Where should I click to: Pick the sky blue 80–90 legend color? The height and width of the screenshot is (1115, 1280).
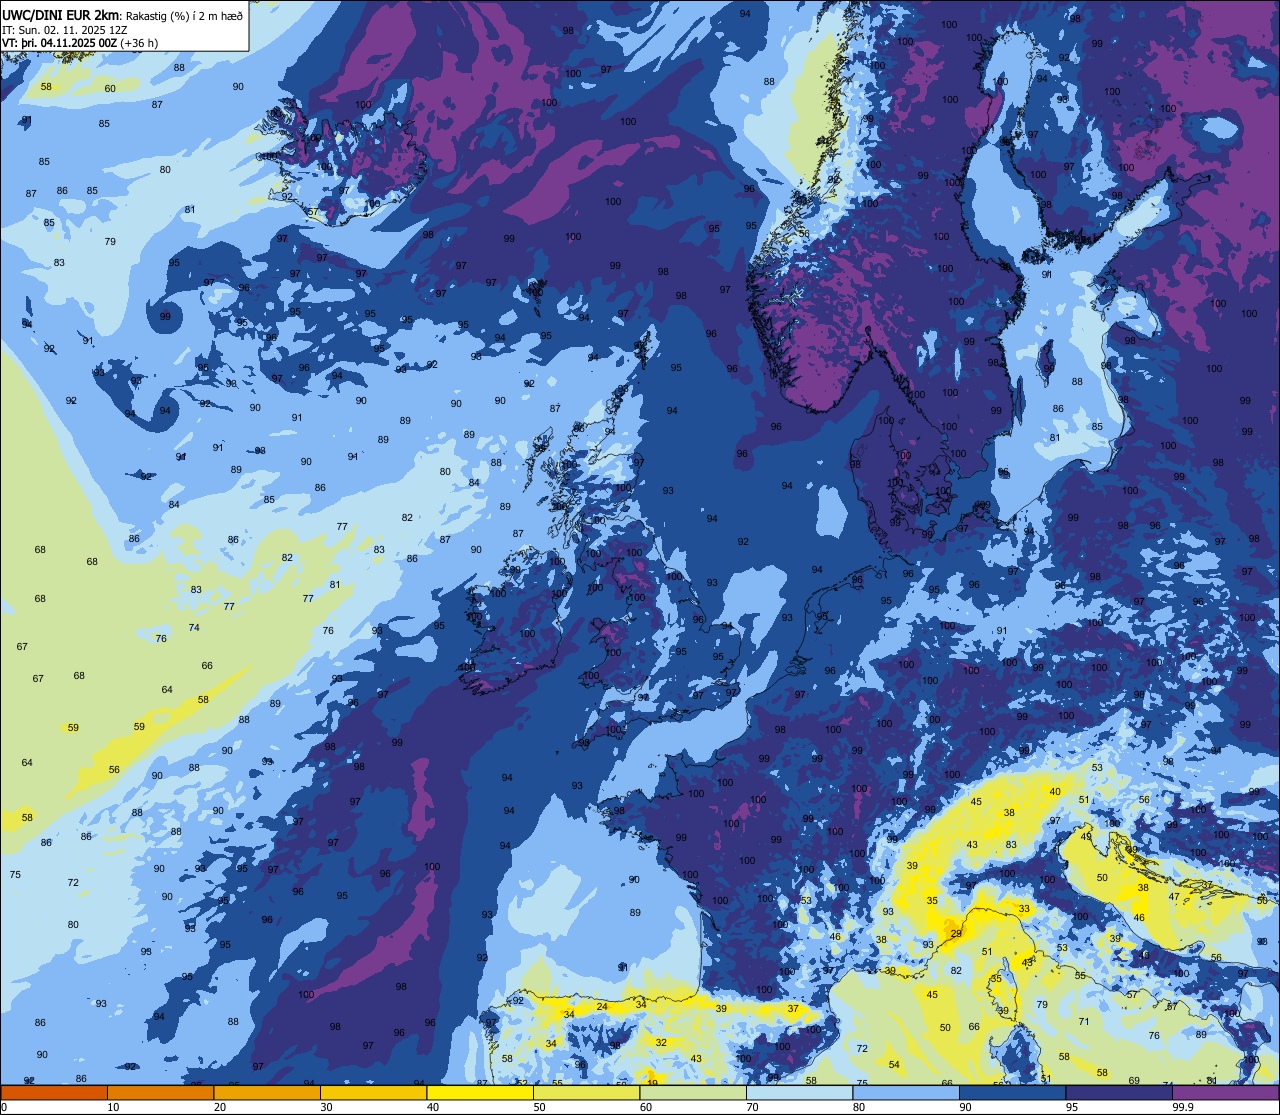906,1092
